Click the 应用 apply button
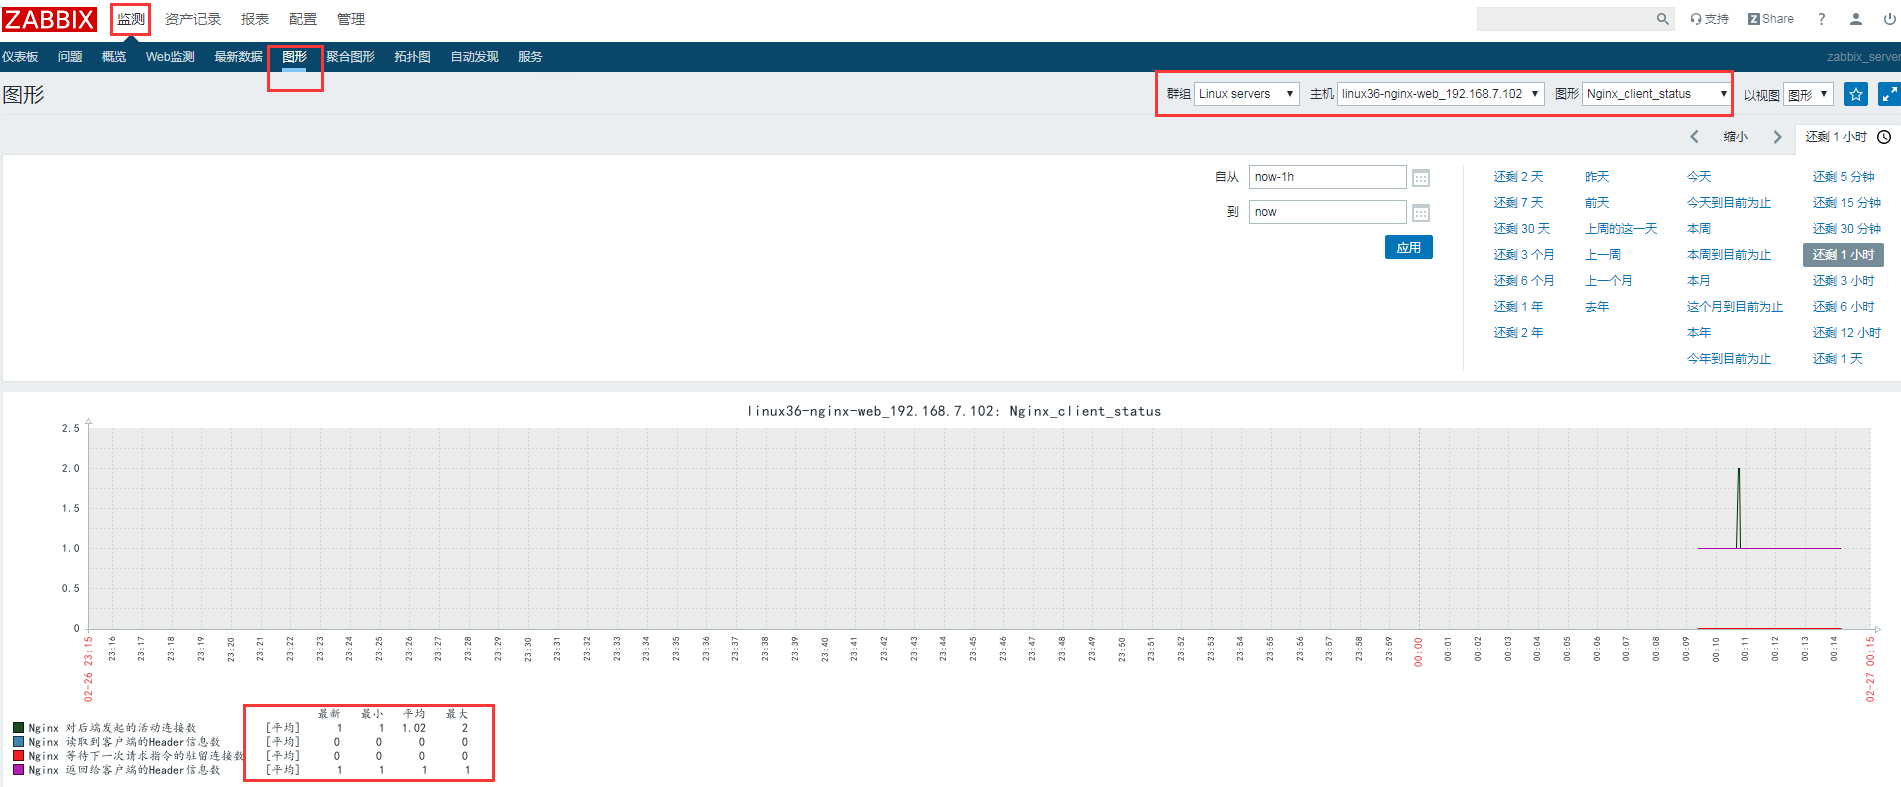This screenshot has width=1901, height=787. tap(1409, 247)
